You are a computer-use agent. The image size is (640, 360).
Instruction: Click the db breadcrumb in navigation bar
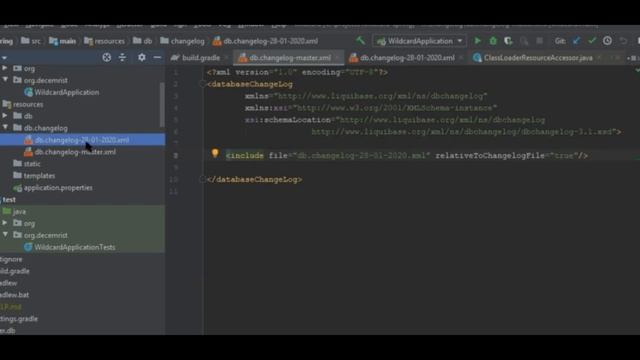tap(142, 41)
